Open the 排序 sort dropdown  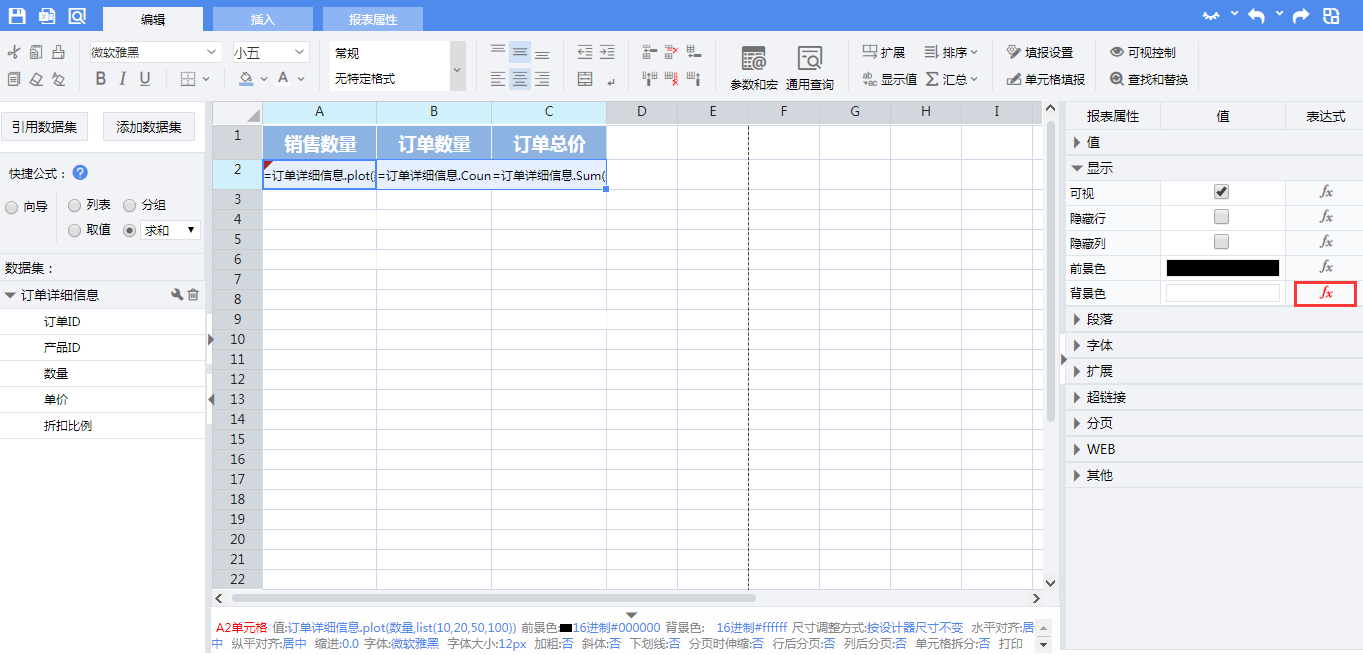(951, 52)
